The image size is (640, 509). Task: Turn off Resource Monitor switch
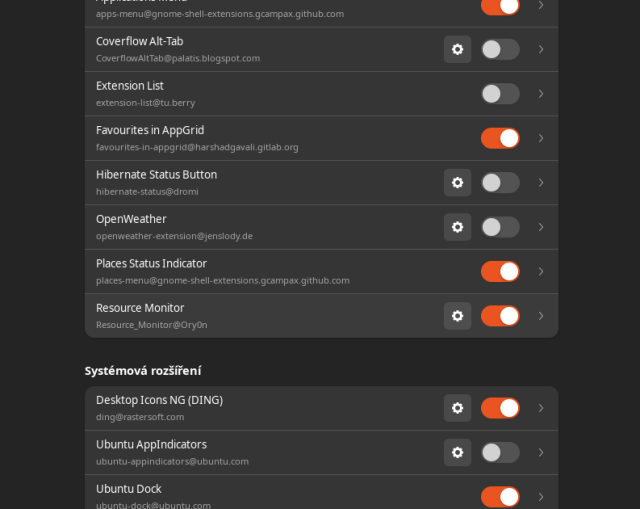pos(500,316)
